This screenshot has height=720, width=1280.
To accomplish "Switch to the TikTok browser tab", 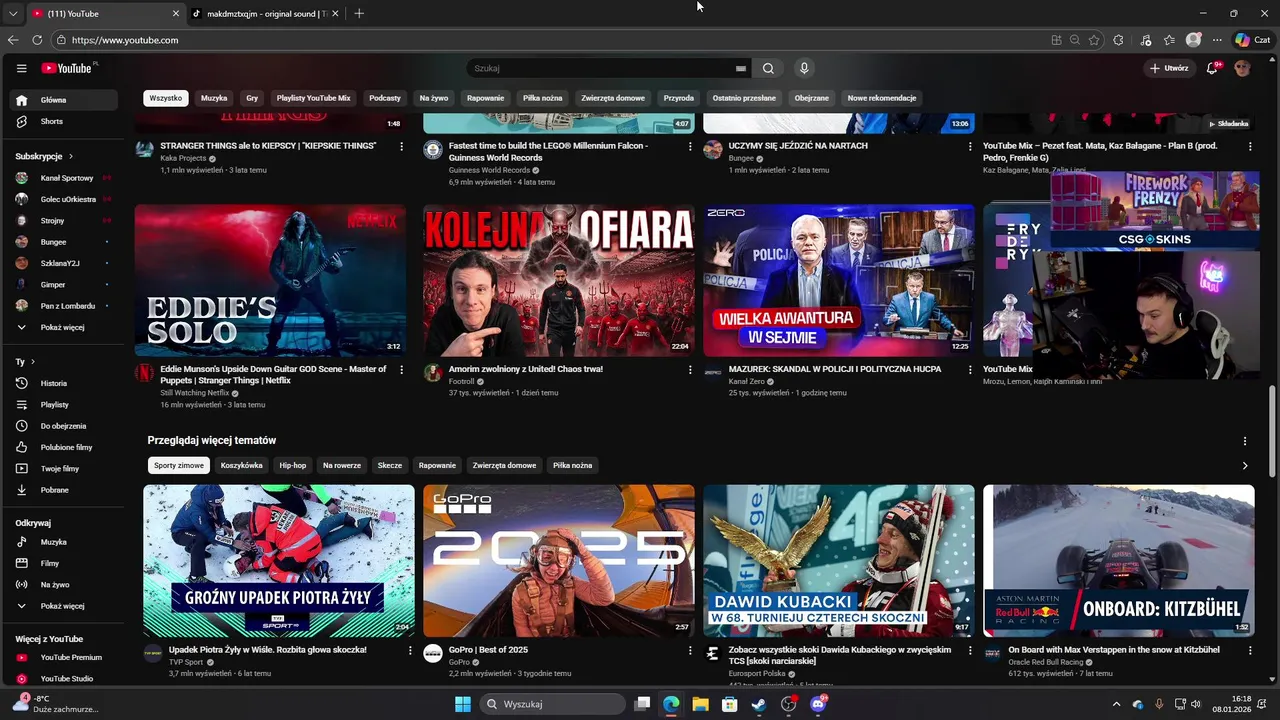I will (265, 13).
